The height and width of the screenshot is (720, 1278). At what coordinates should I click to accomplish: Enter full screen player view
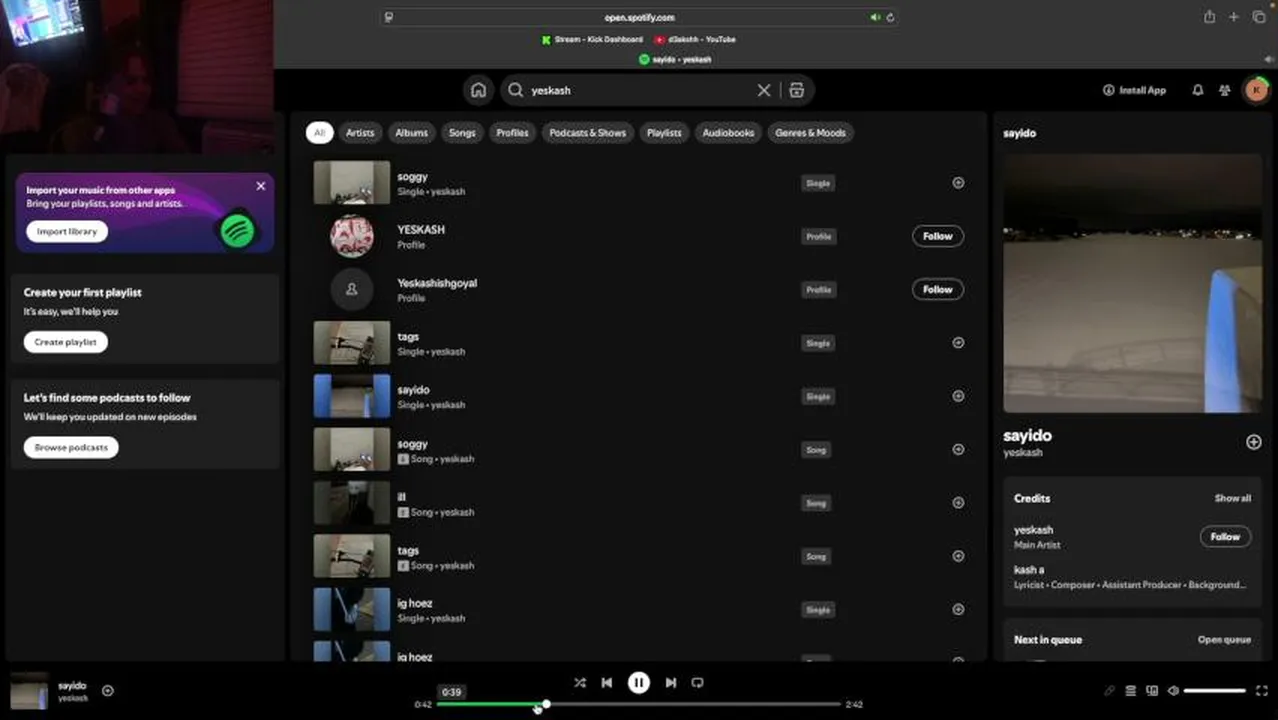[1262, 691]
